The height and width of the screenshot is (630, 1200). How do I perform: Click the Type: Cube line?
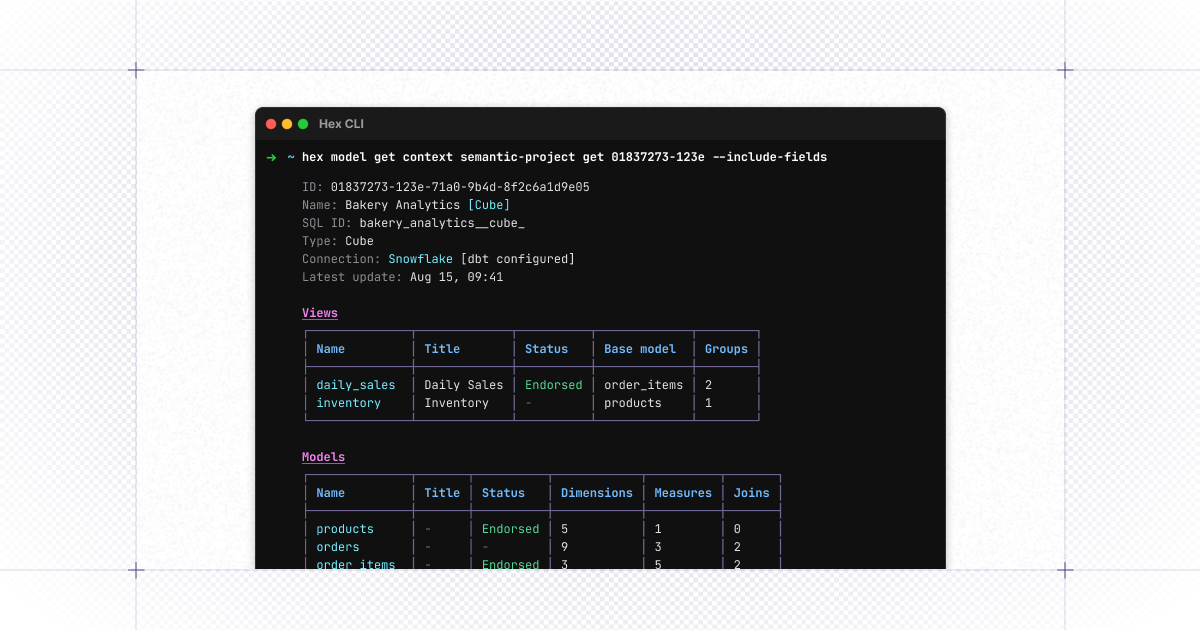point(338,241)
